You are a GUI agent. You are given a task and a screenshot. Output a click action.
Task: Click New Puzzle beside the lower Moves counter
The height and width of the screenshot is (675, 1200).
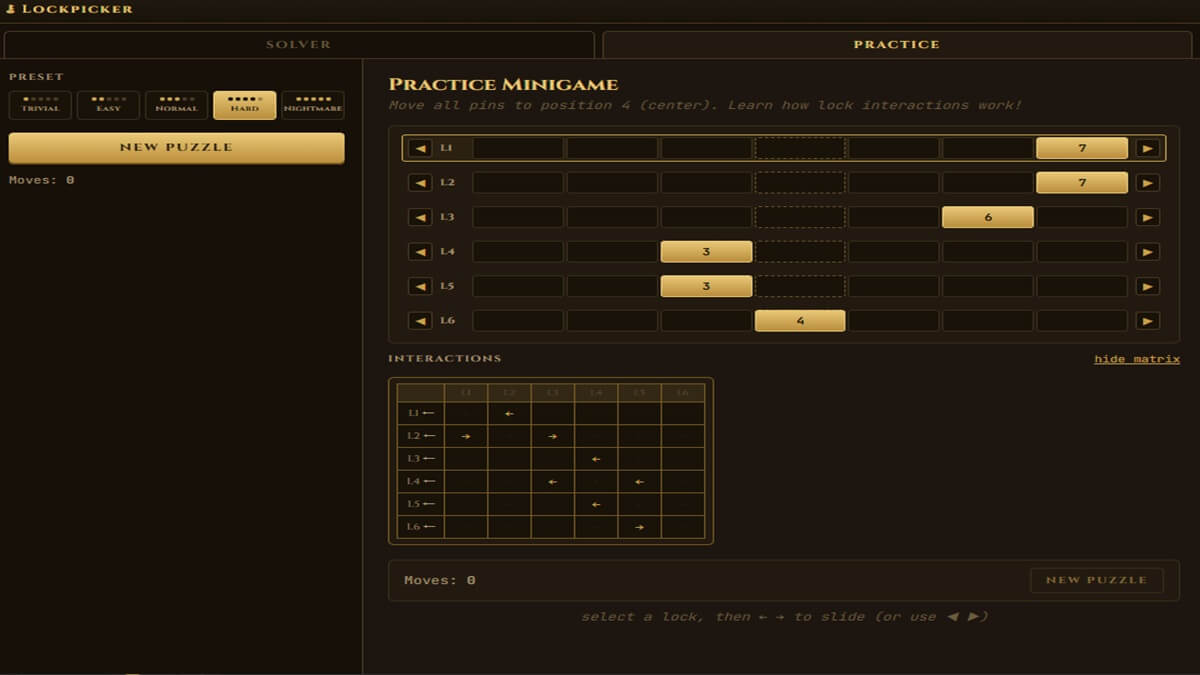[1096, 580]
